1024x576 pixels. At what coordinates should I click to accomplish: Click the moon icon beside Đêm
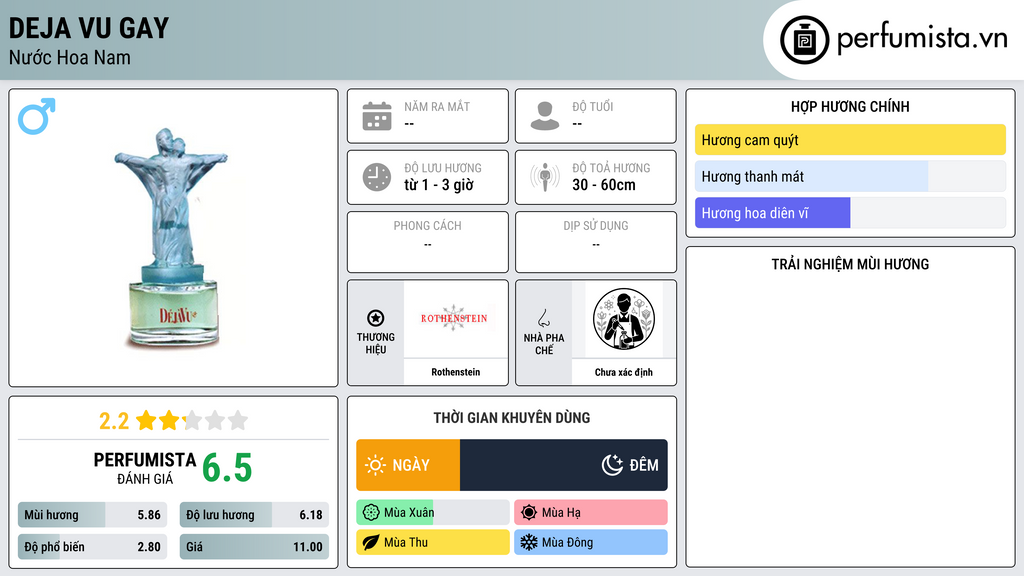[x=612, y=465]
